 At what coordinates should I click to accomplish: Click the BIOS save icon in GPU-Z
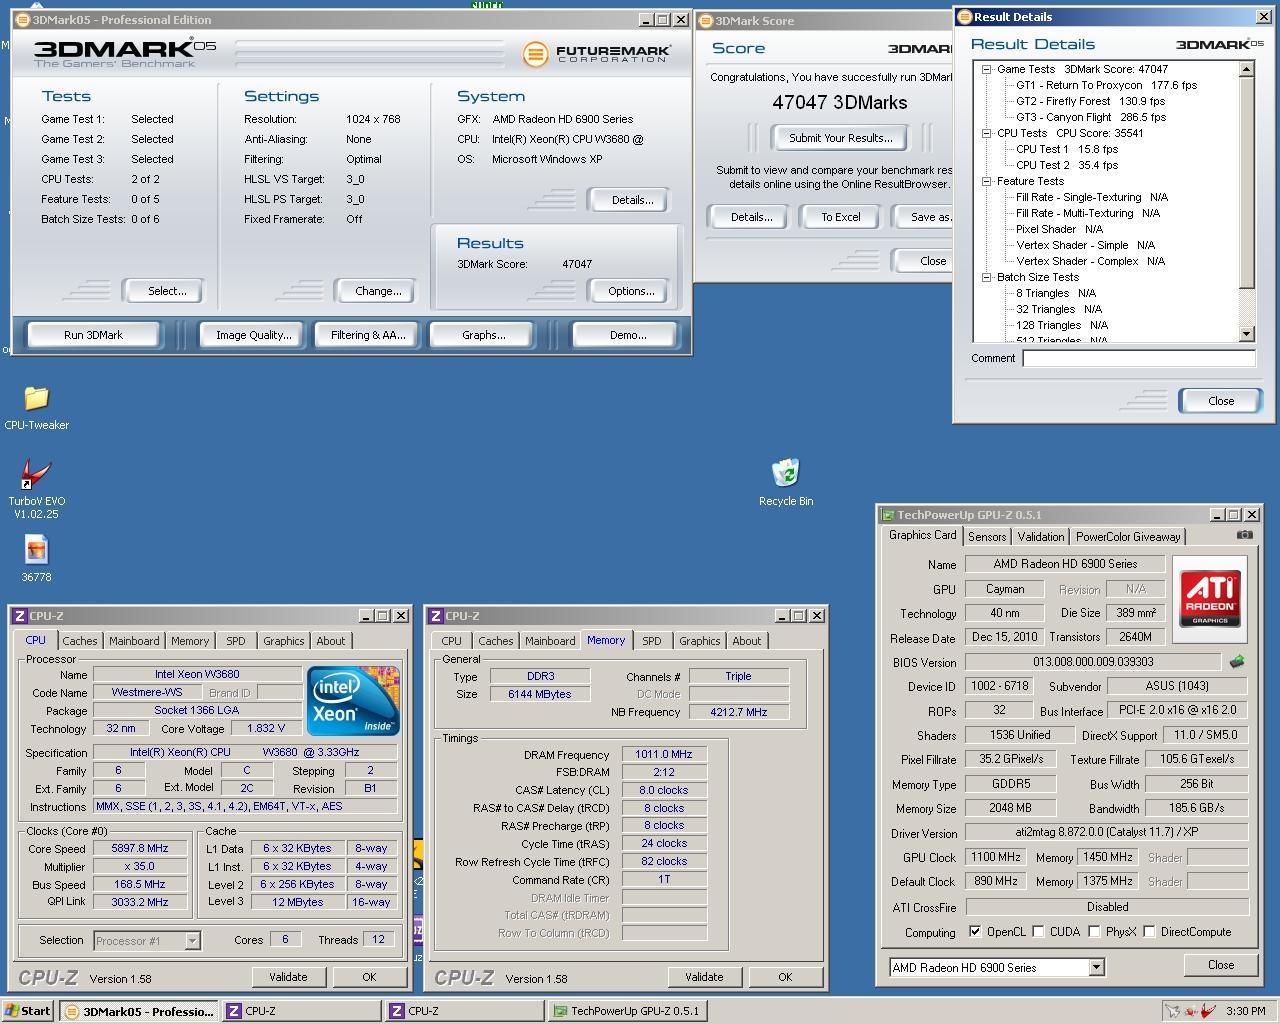pyautogui.click(x=1237, y=661)
